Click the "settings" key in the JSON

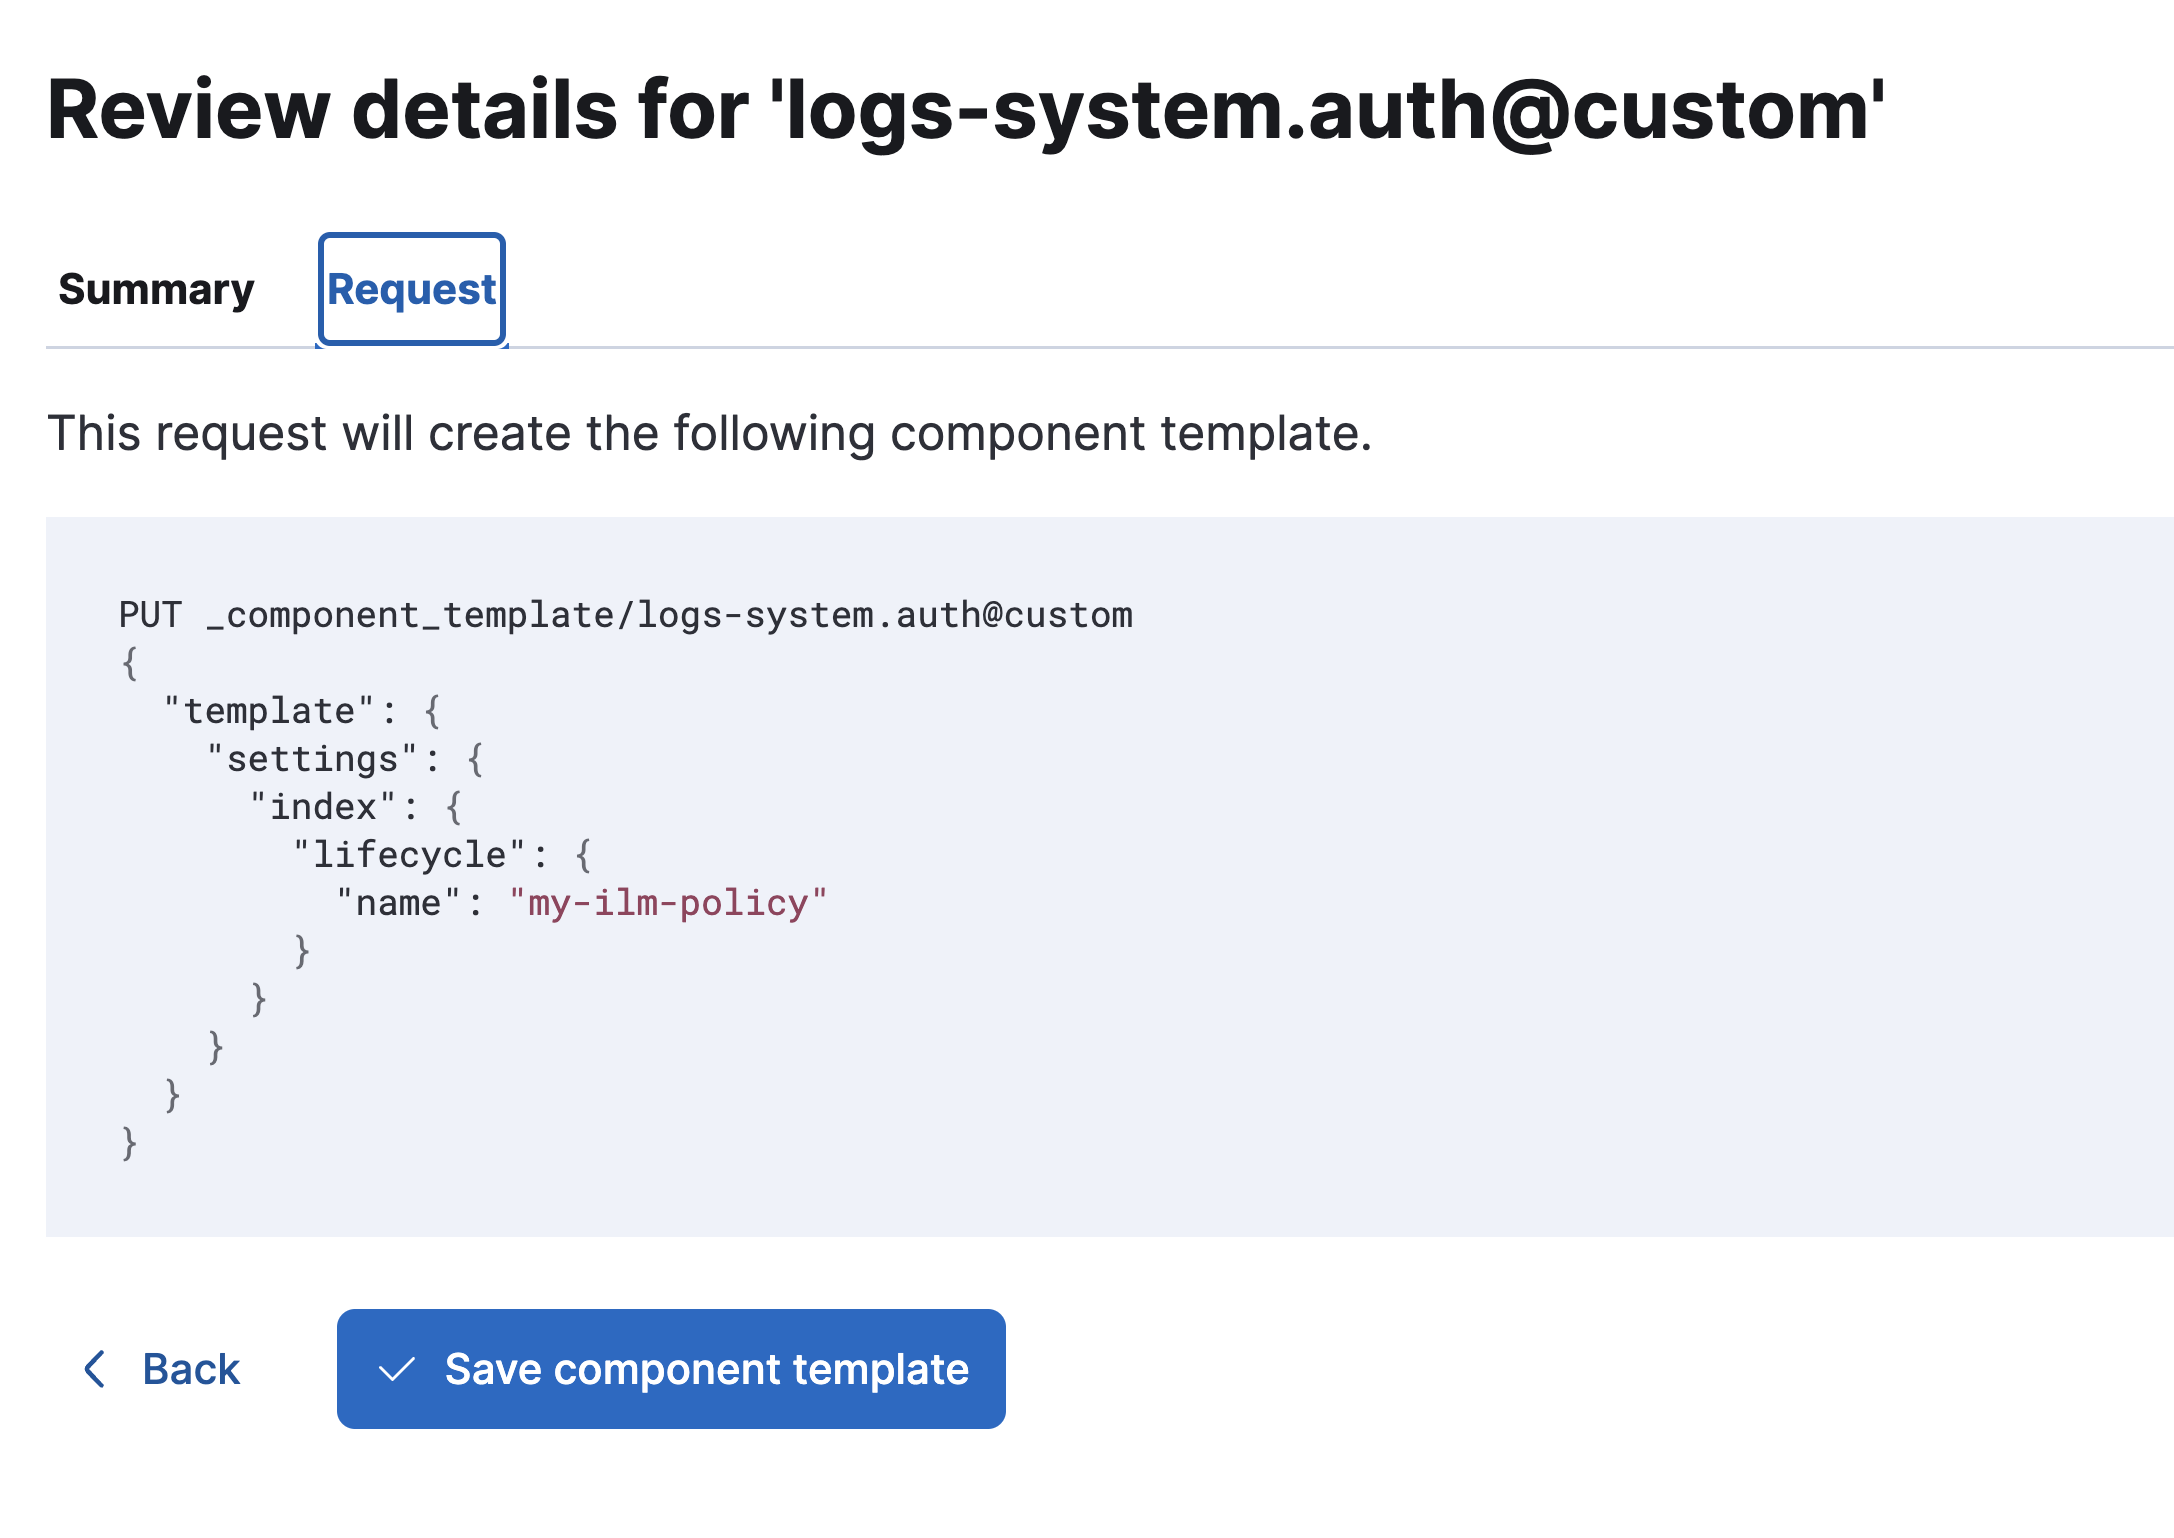coord(316,758)
